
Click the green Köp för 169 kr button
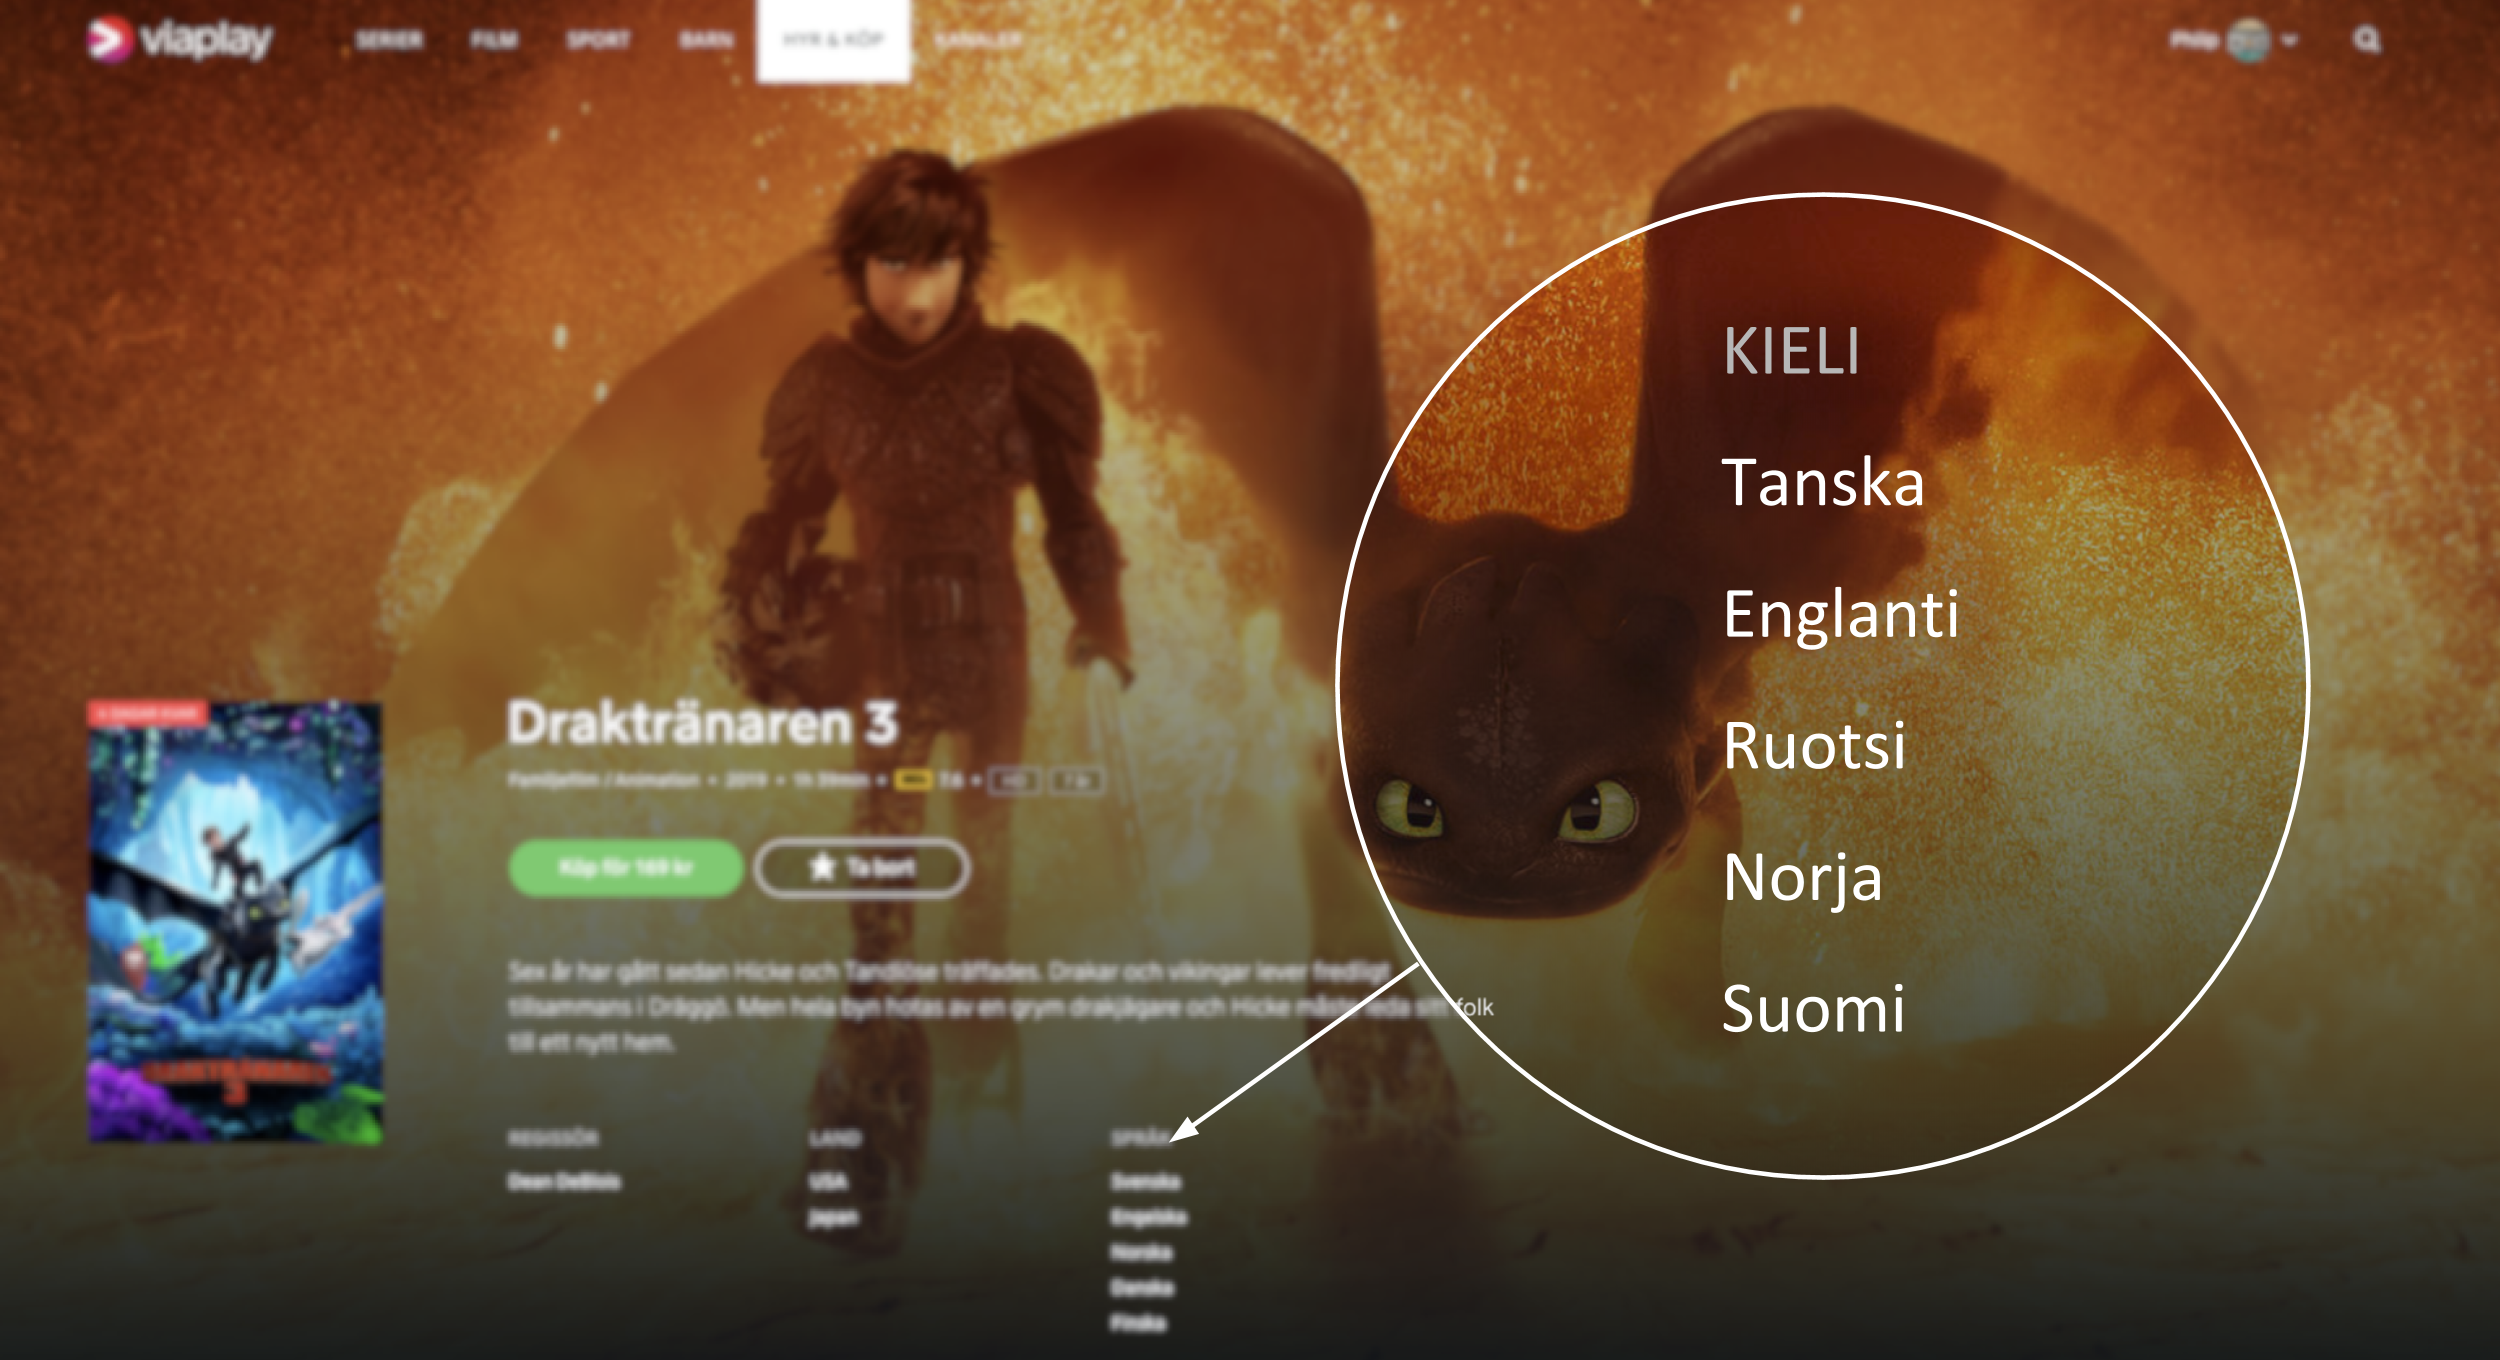626,867
